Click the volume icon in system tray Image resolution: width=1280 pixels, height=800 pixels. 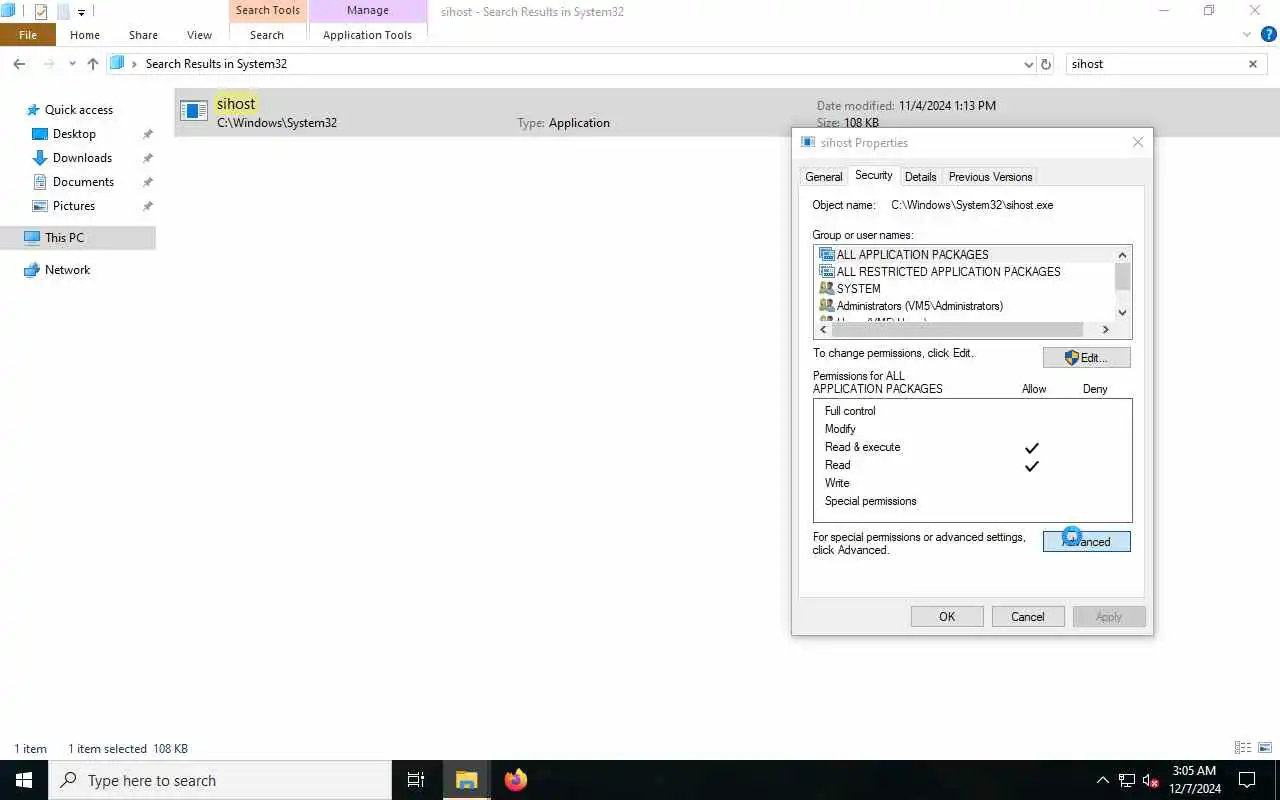1150,780
